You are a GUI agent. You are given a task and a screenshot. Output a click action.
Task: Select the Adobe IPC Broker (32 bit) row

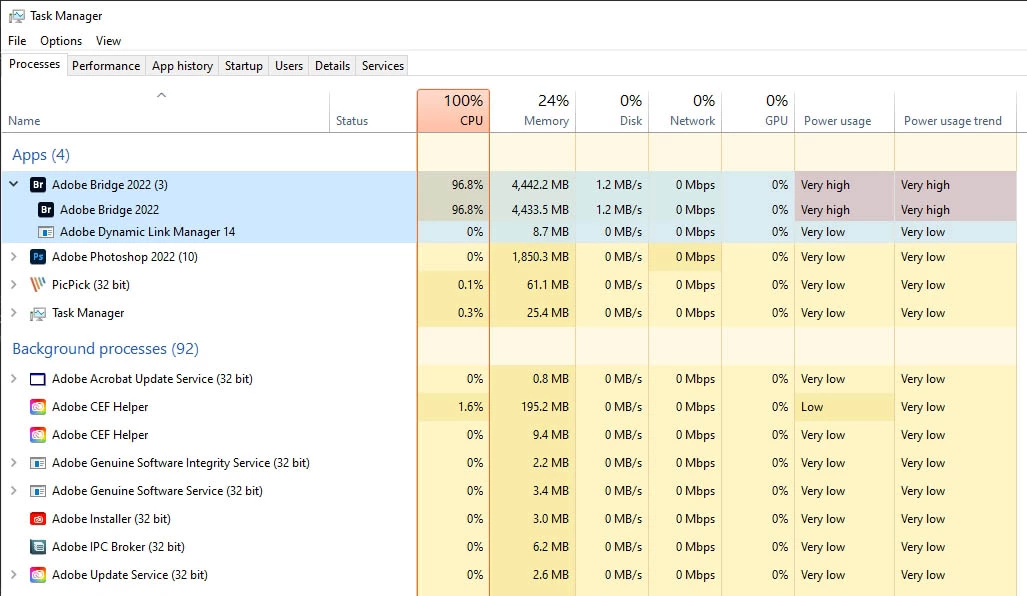tap(509, 547)
